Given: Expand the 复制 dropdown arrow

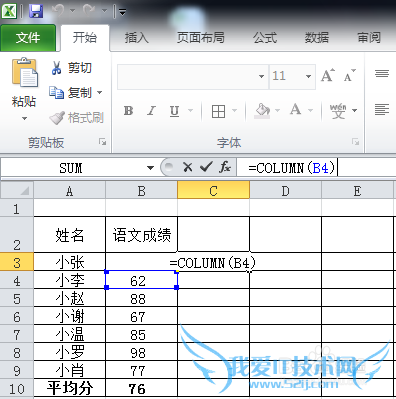Looking at the screenshot, I should coord(100,92).
